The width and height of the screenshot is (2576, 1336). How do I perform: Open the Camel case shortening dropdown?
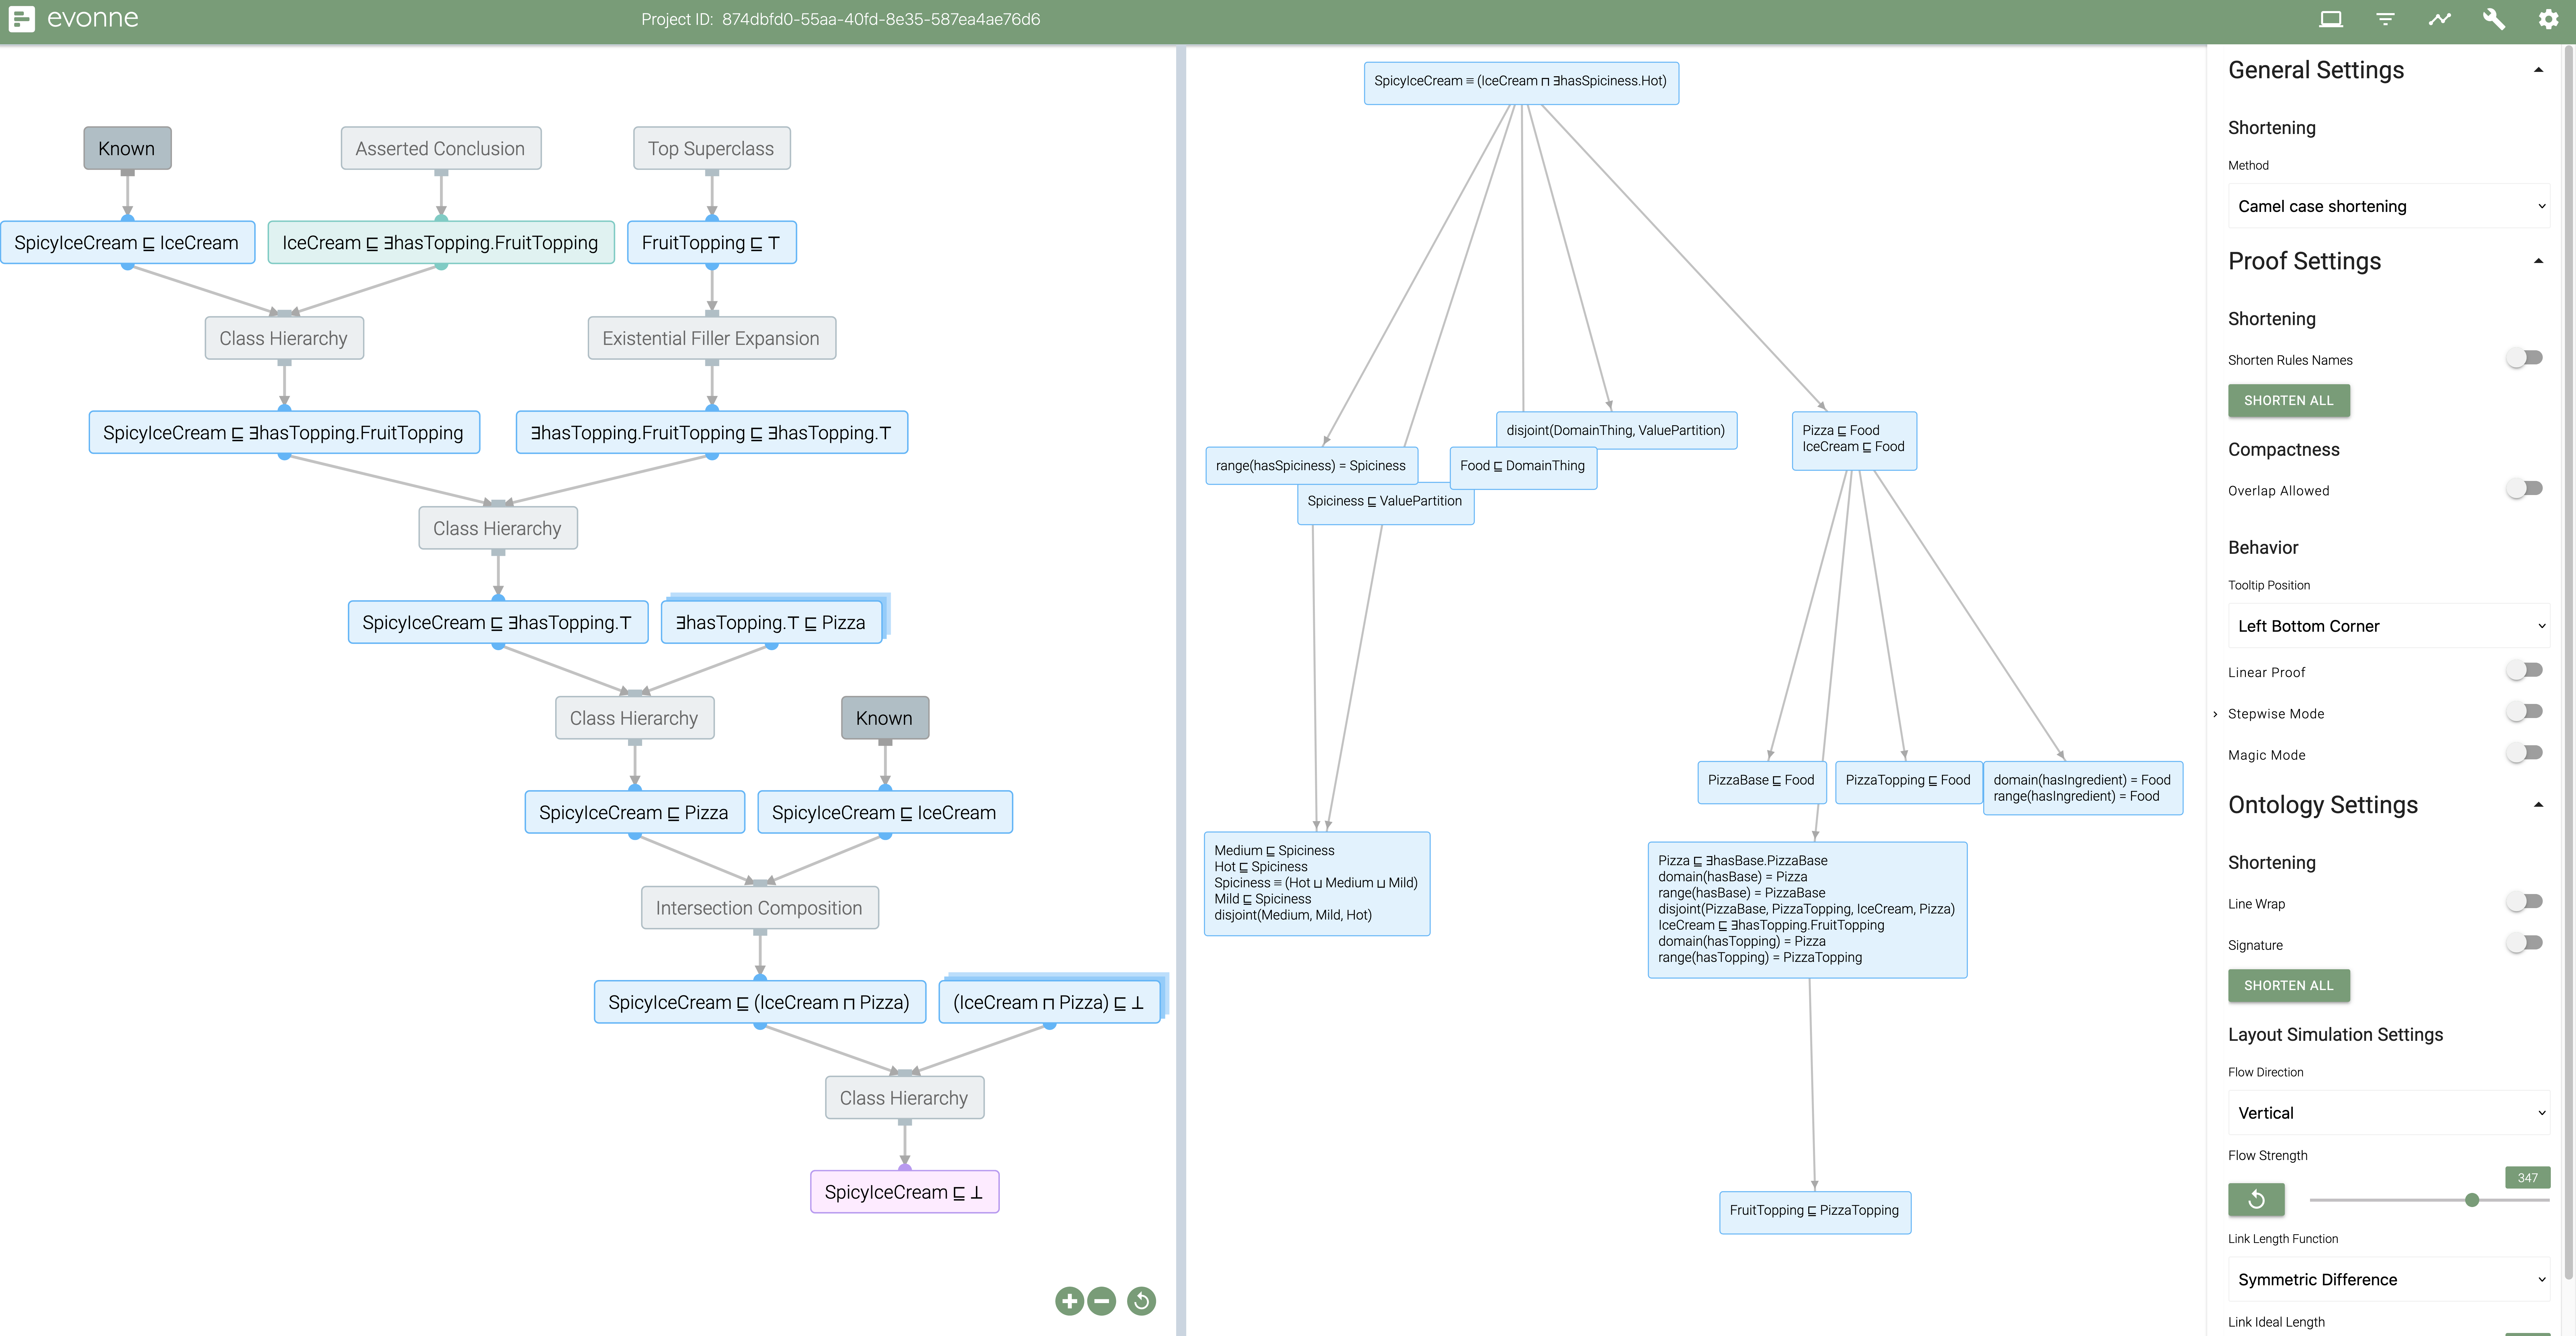(x=2388, y=206)
